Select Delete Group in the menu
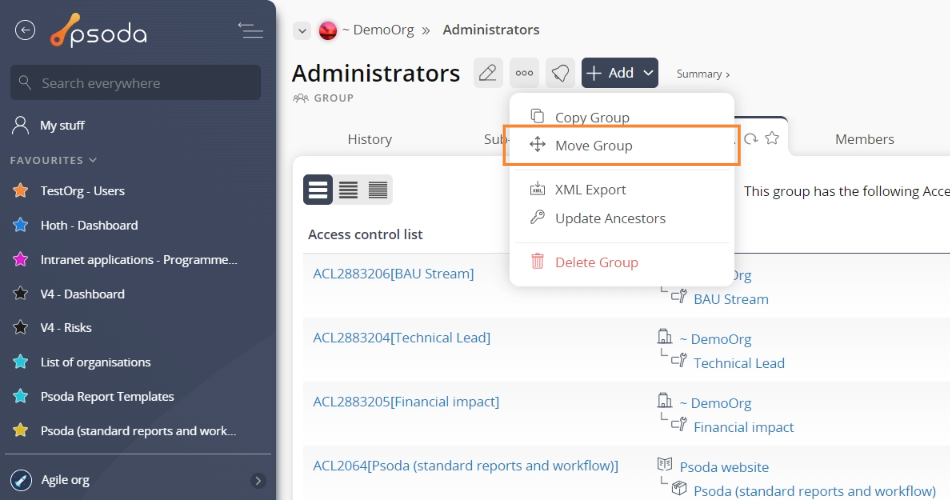The width and height of the screenshot is (950, 500). pos(596,262)
